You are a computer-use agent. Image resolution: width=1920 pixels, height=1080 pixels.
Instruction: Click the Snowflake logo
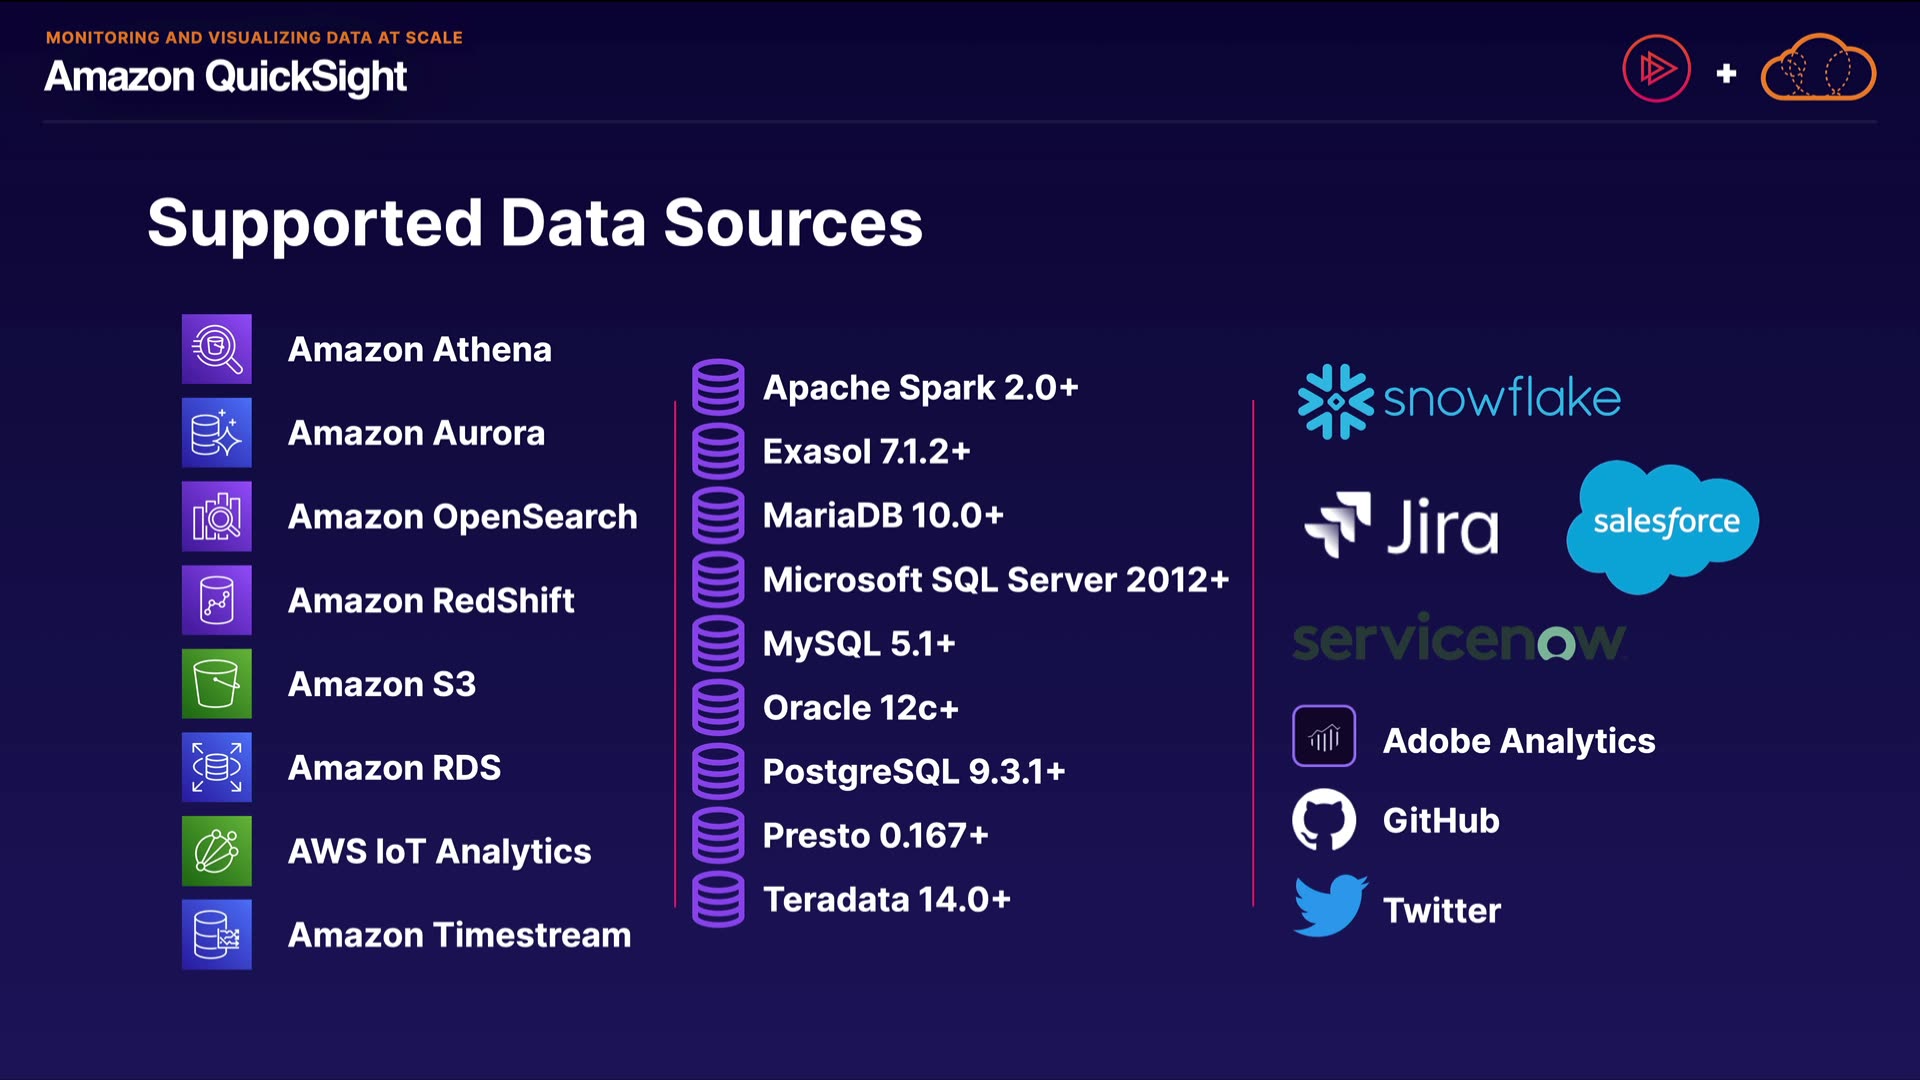coord(1458,400)
